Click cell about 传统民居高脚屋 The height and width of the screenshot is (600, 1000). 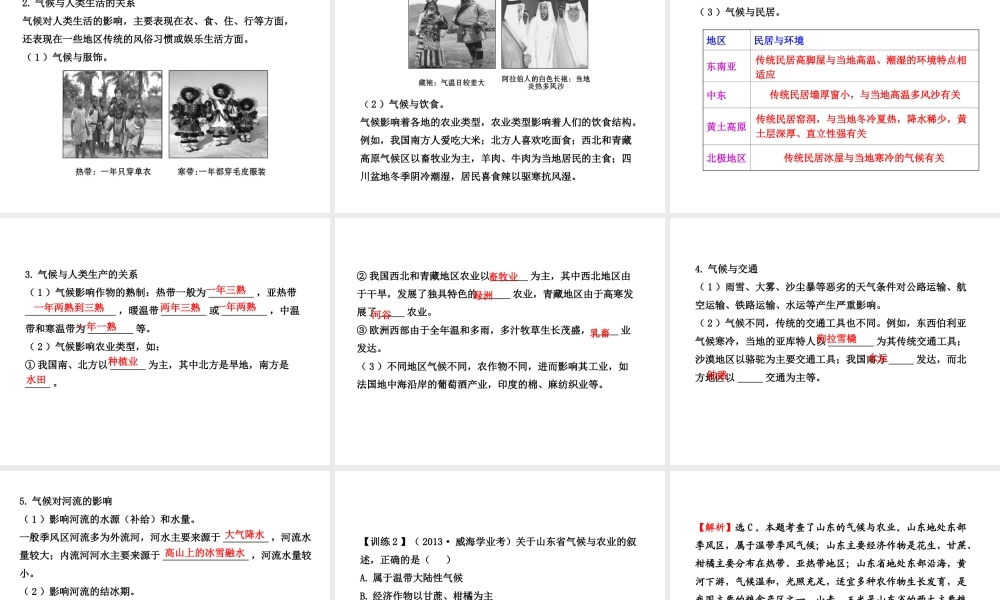864,66
